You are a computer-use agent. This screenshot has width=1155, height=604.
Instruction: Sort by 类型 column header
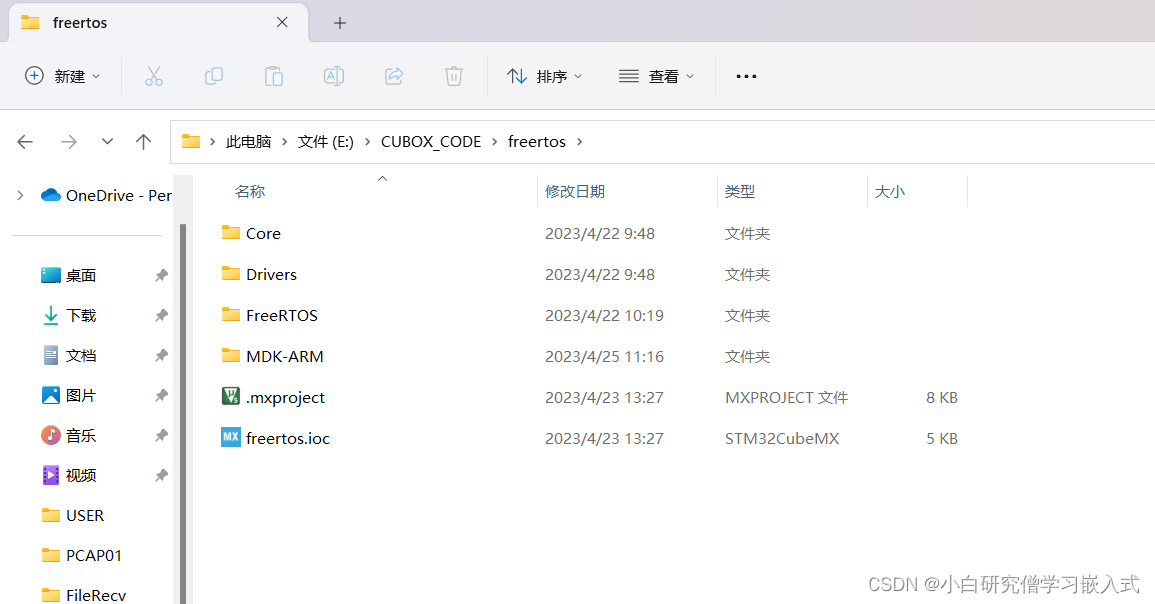tap(740, 192)
